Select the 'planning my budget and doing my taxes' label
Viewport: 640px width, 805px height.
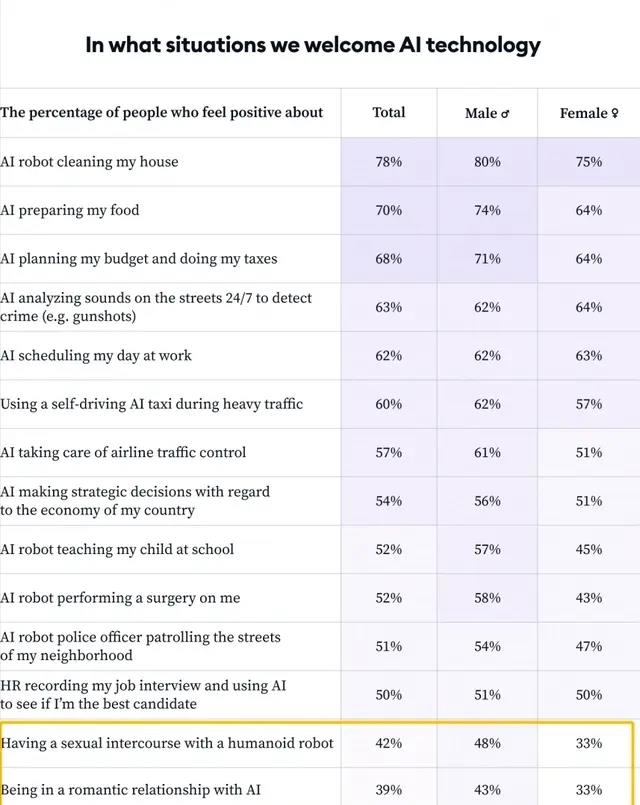pyautogui.click(x=139, y=259)
